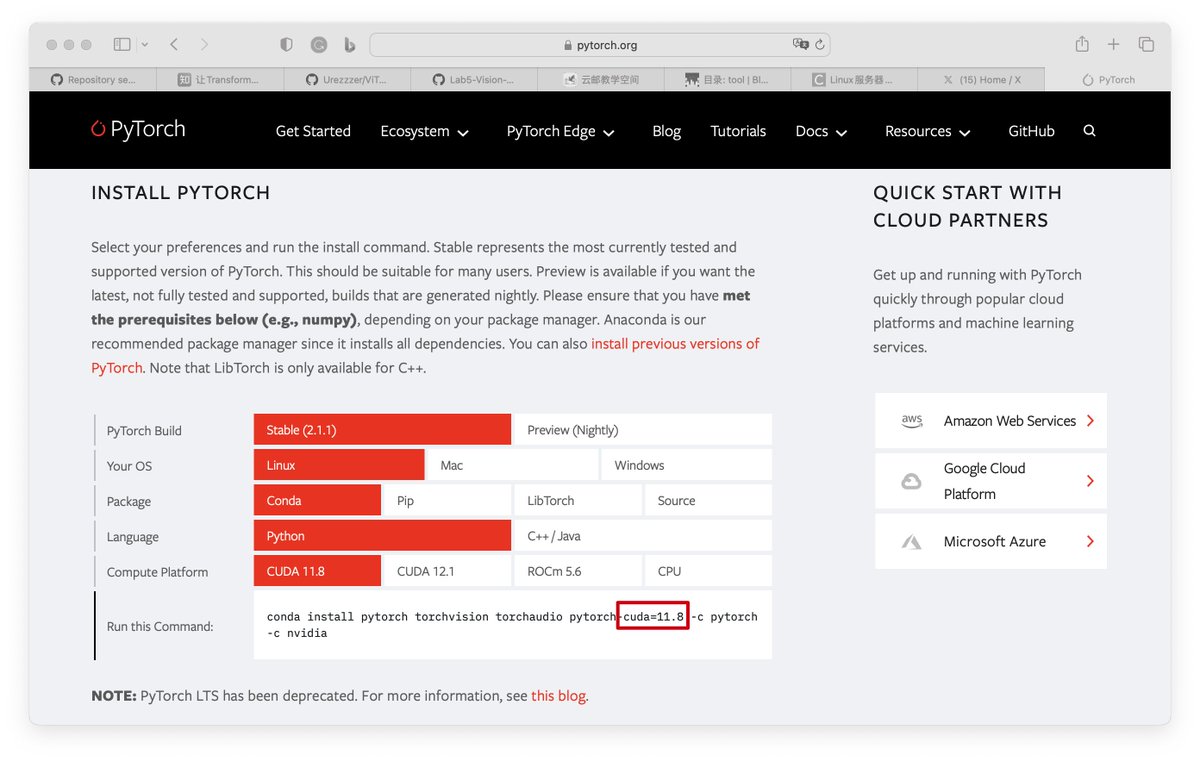This screenshot has width=1200, height=761.
Task: Switch to the (15) Home / X tab
Action: tap(982, 79)
